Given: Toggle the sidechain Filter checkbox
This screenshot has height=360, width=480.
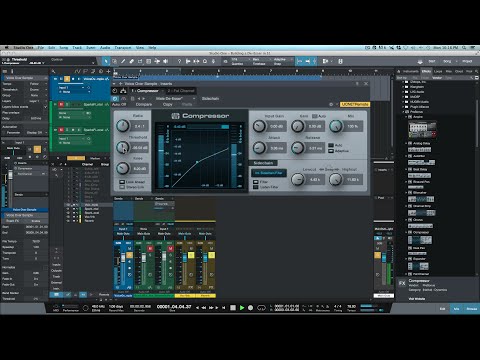Looking at the screenshot, I should pos(256,182).
